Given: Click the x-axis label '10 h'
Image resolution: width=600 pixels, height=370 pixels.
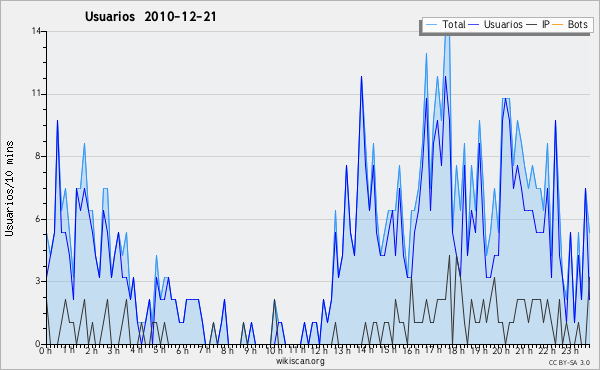Looking at the screenshot, I should point(274,350).
